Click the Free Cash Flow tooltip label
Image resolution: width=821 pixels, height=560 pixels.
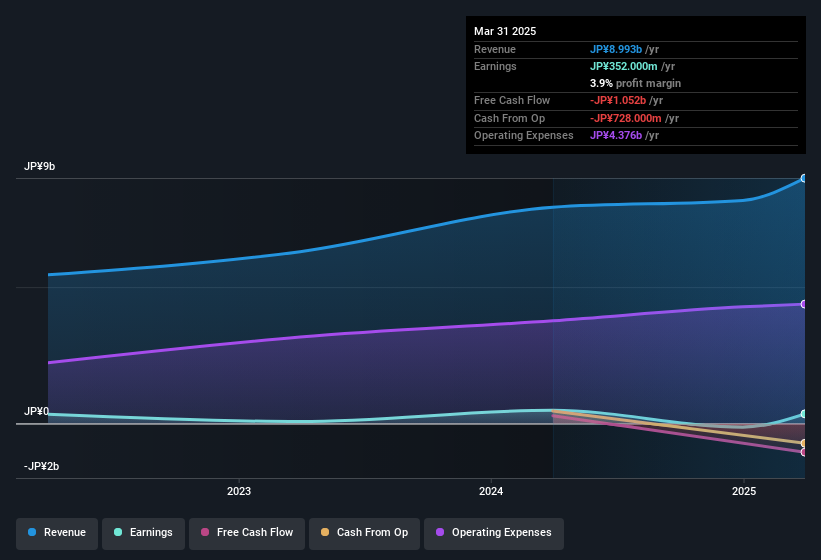tap(512, 100)
